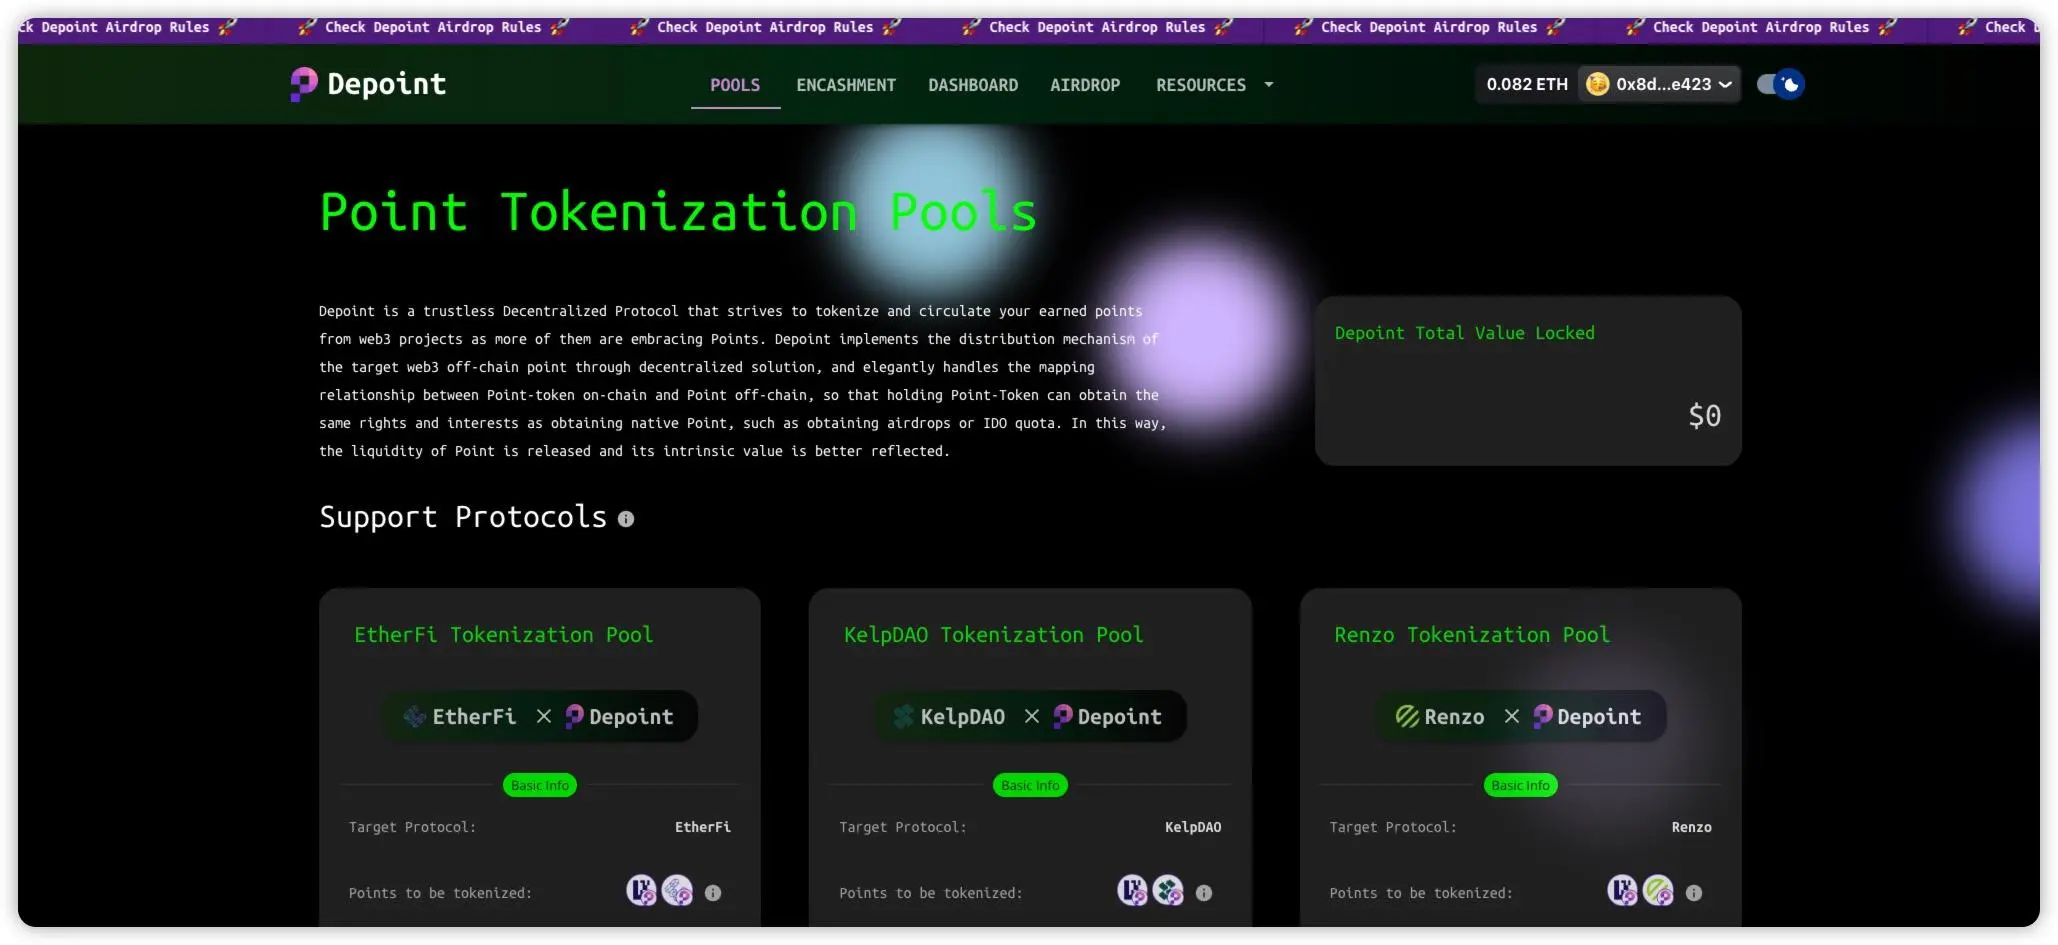Open the ENCASHMENT page

point(846,85)
